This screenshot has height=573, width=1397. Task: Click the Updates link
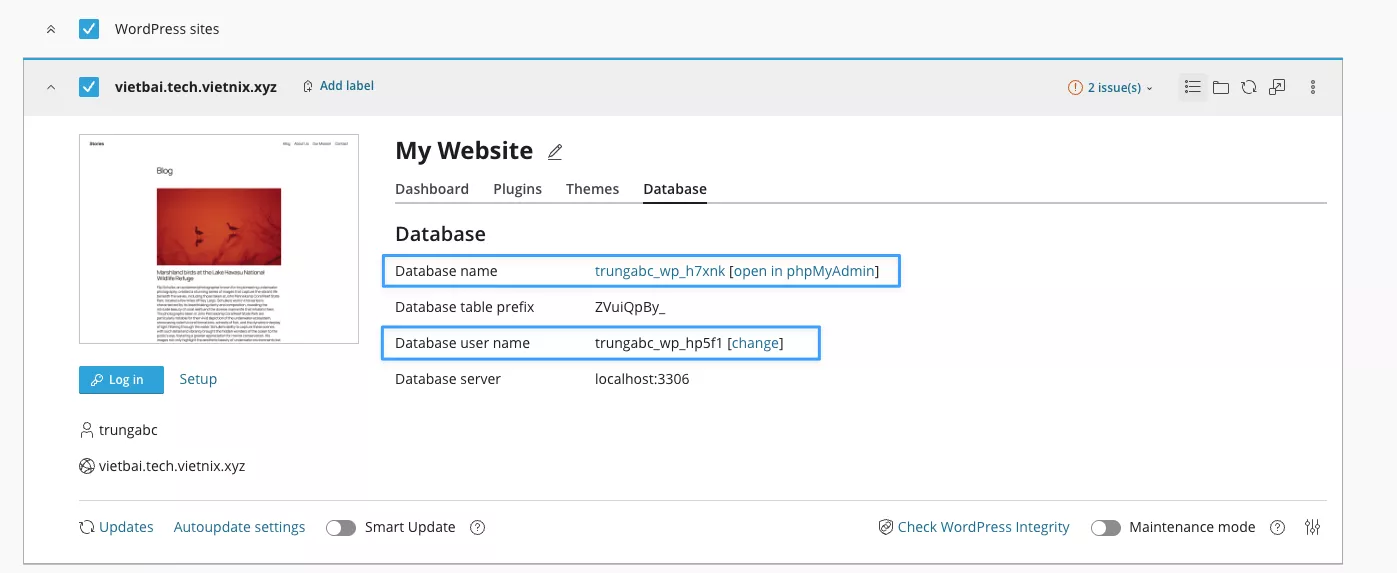[126, 527]
